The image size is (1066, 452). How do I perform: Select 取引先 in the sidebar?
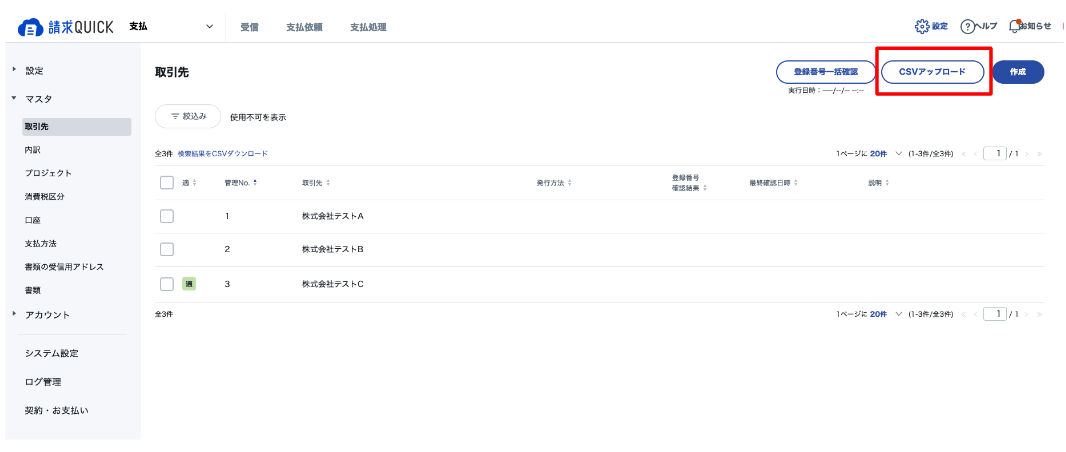click(76, 126)
